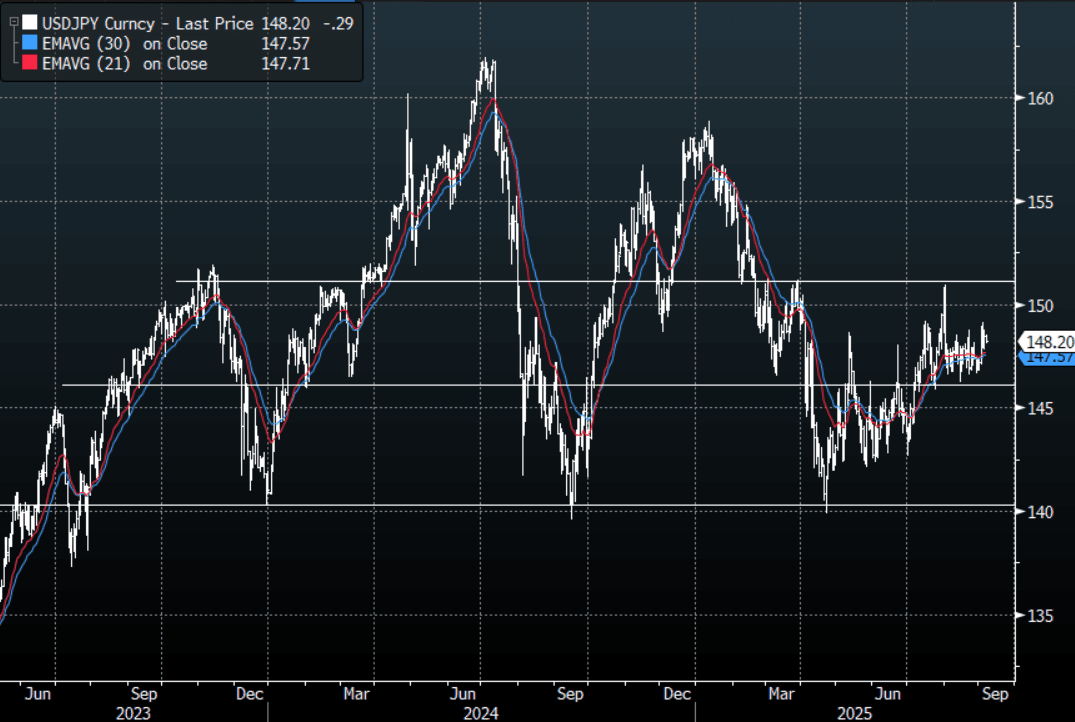Click the blue 147.57 EMA axis tag
Image resolution: width=1075 pixels, height=722 pixels.
[x=1047, y=357]
